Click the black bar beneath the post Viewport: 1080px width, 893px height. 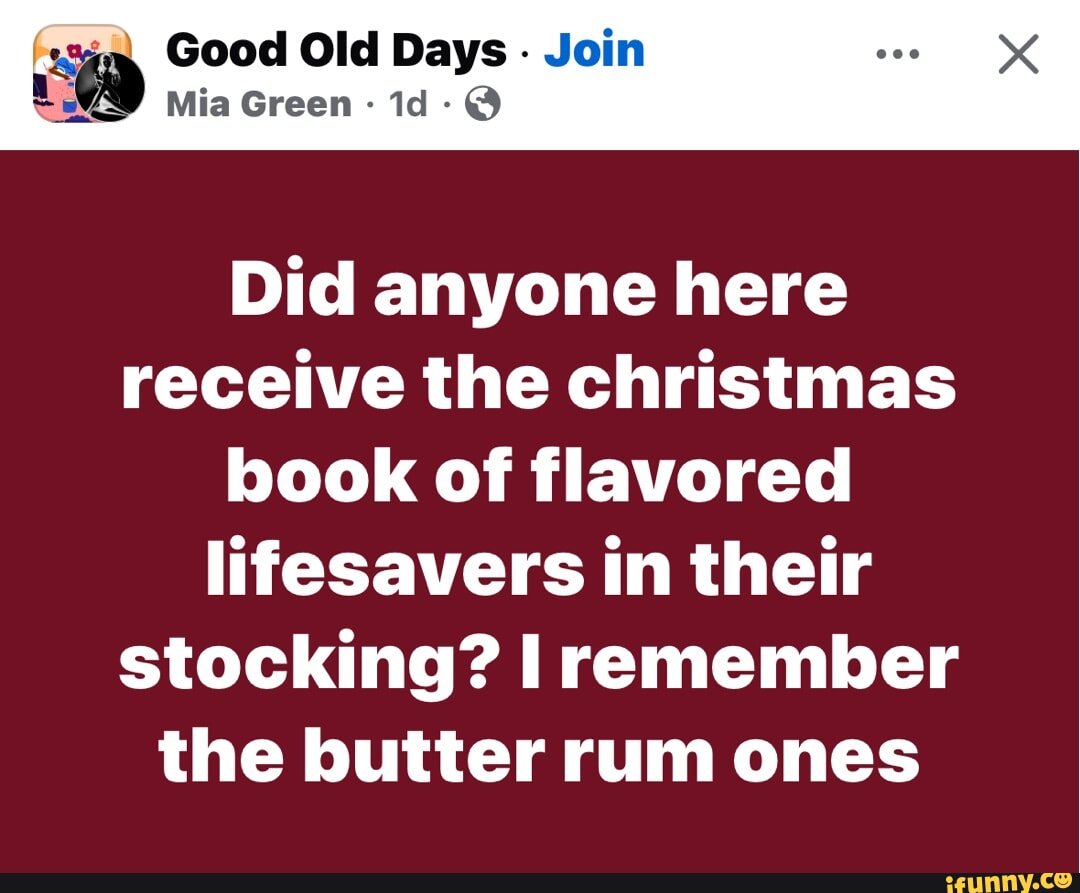[x=468, y=883]
